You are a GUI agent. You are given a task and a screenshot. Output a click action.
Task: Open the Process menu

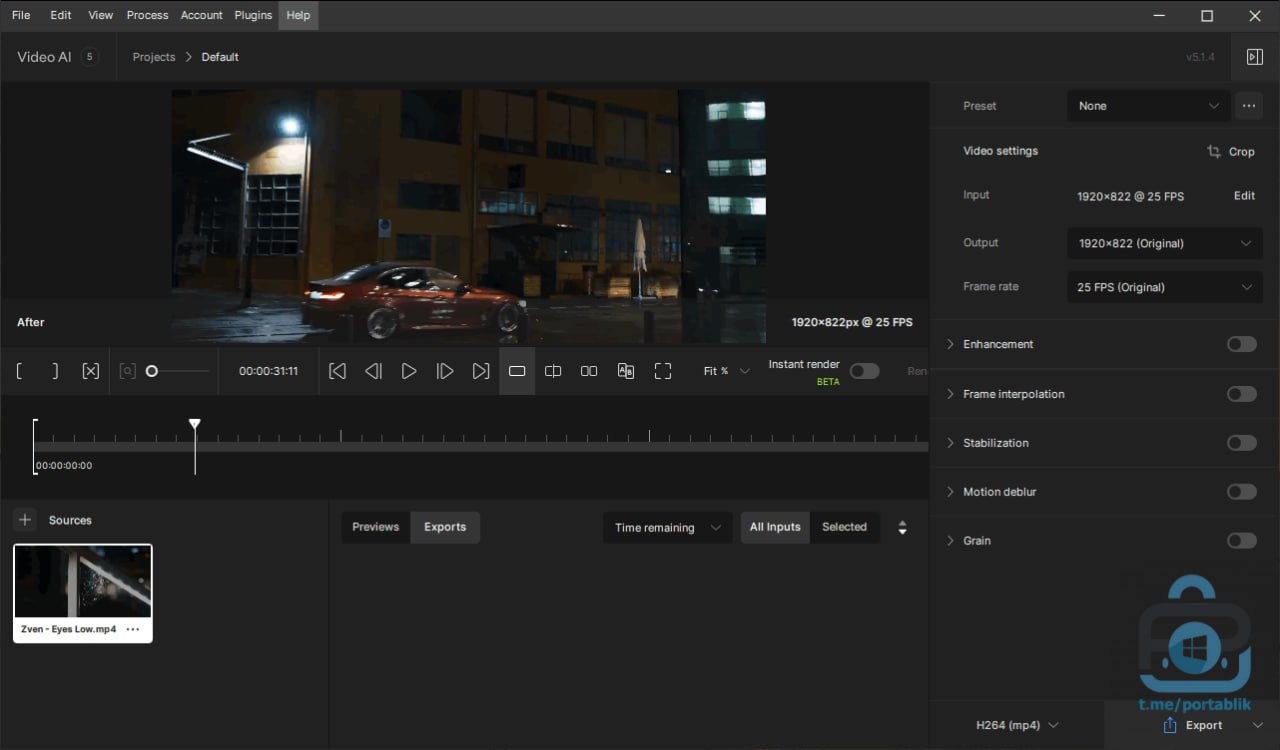pyautogui.click(x=147, y=15)
